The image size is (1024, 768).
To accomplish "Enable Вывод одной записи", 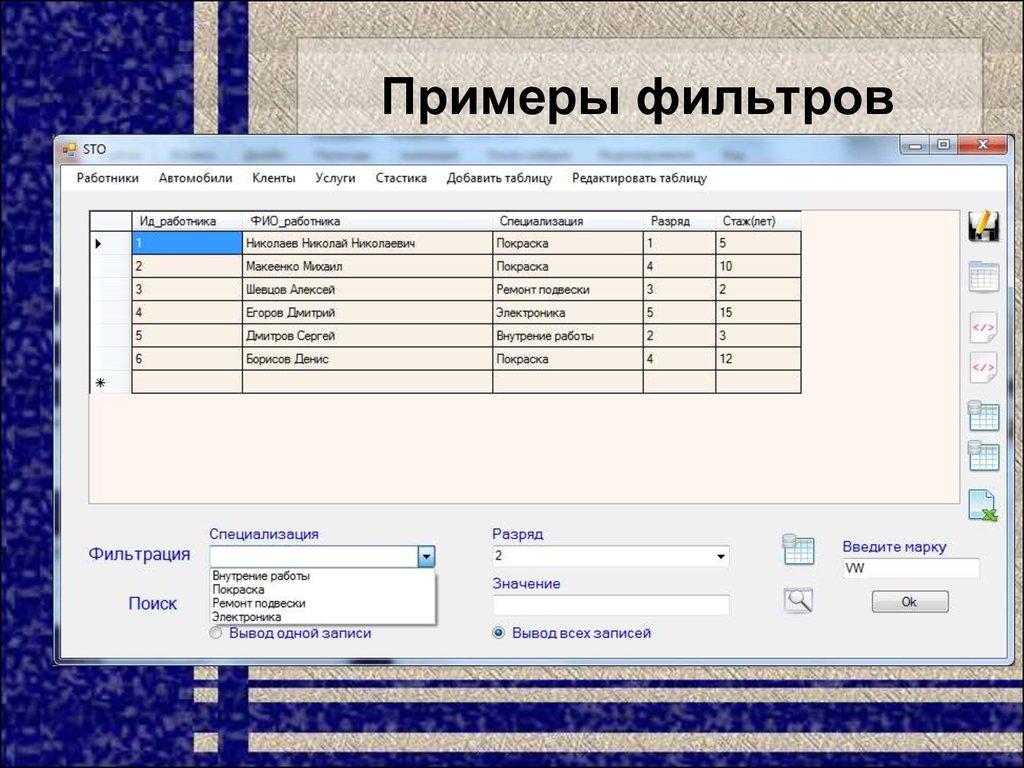I will click(x=215, y=633).
